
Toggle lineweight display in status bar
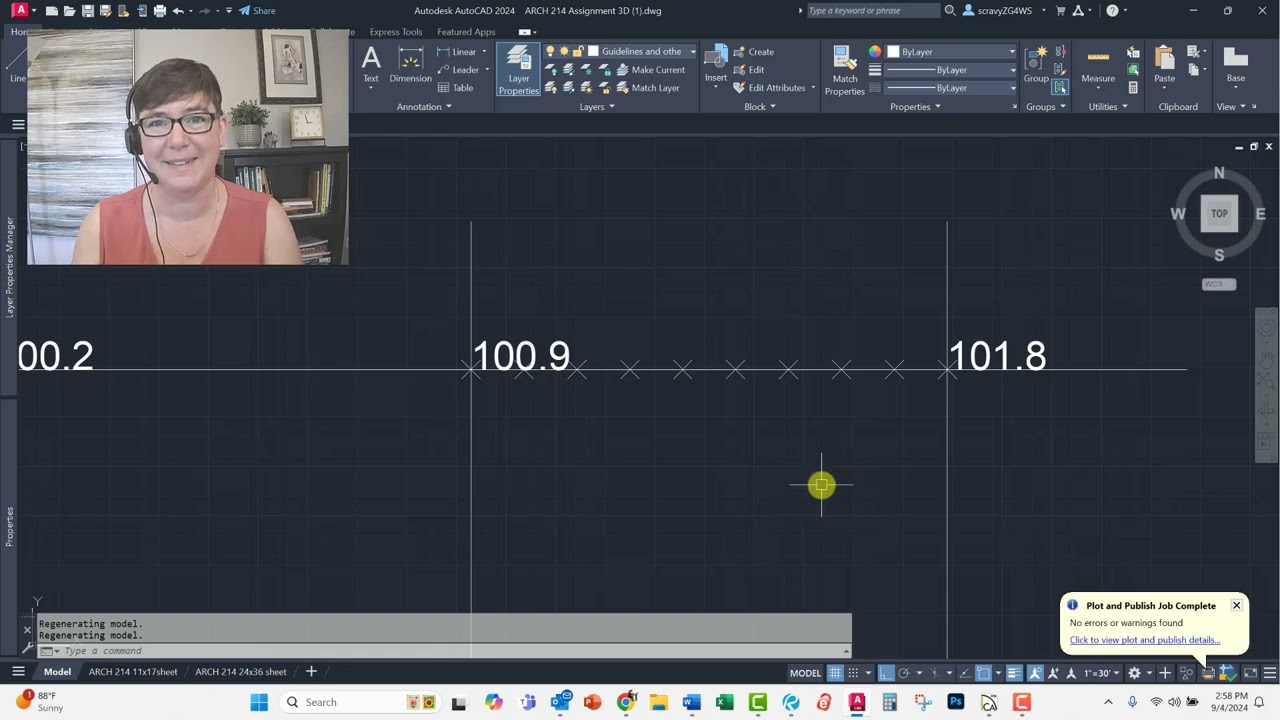(x=1014, y=673)
